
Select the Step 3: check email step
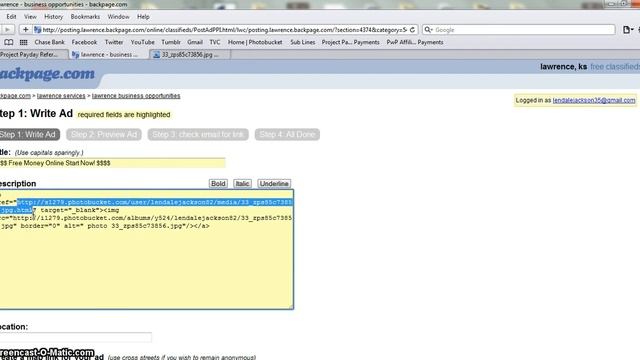(x=198, y=135)
